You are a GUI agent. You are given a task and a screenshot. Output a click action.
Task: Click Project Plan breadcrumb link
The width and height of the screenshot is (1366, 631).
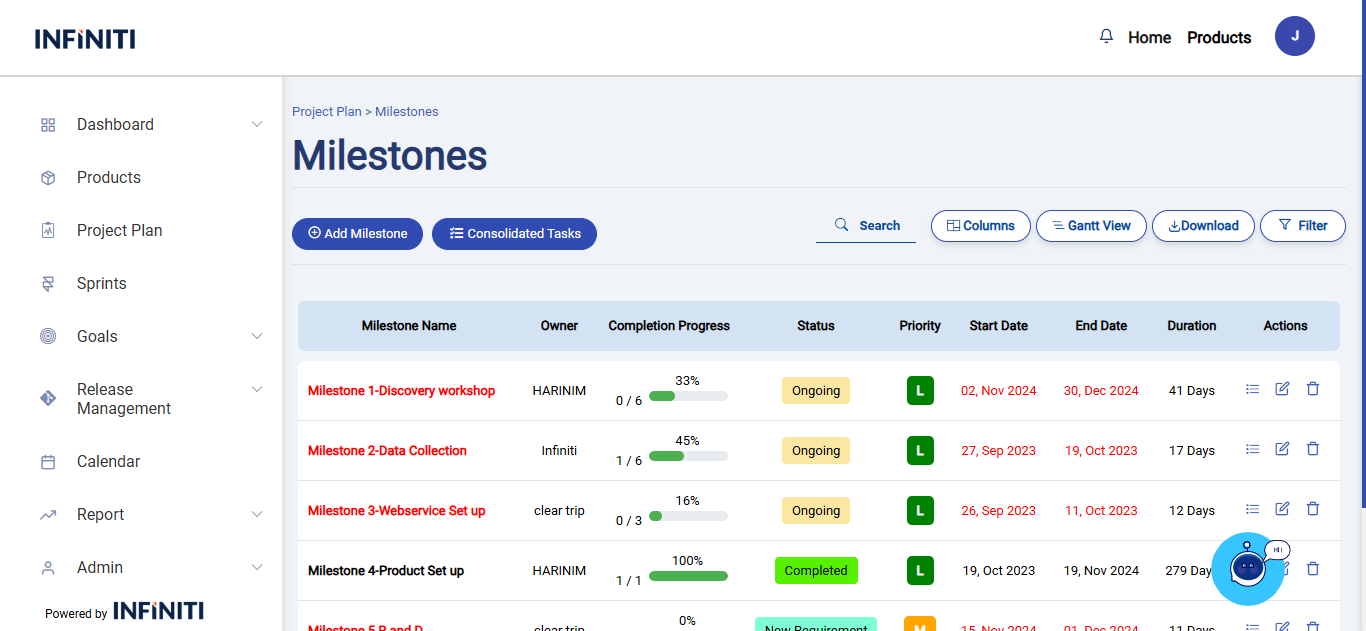coord(326,112)
